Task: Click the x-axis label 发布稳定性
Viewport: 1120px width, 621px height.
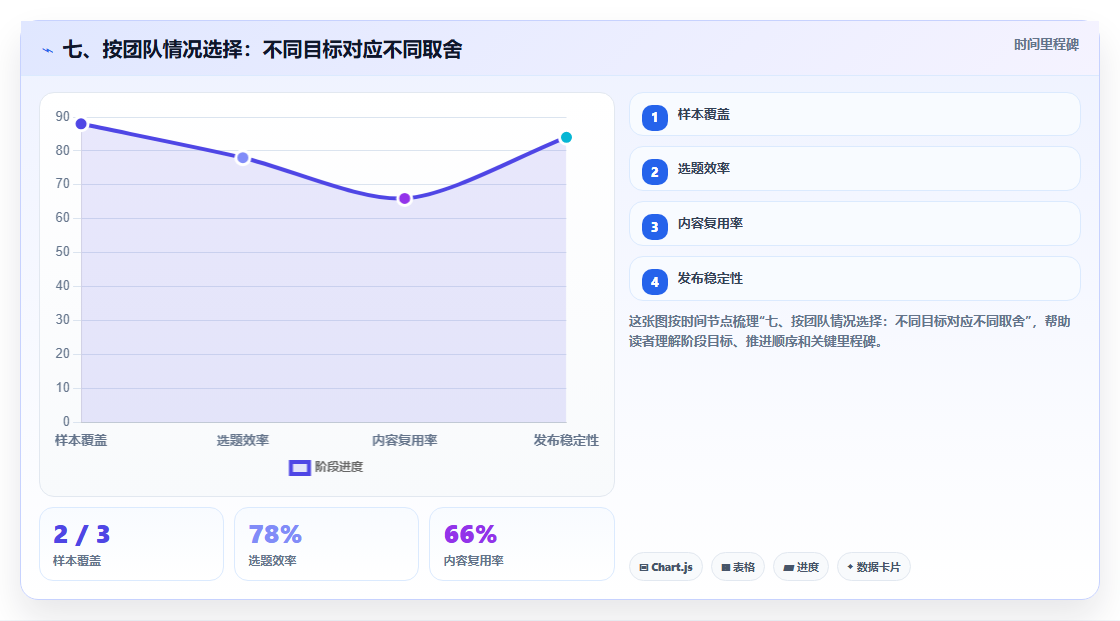Action: [566, 440]
